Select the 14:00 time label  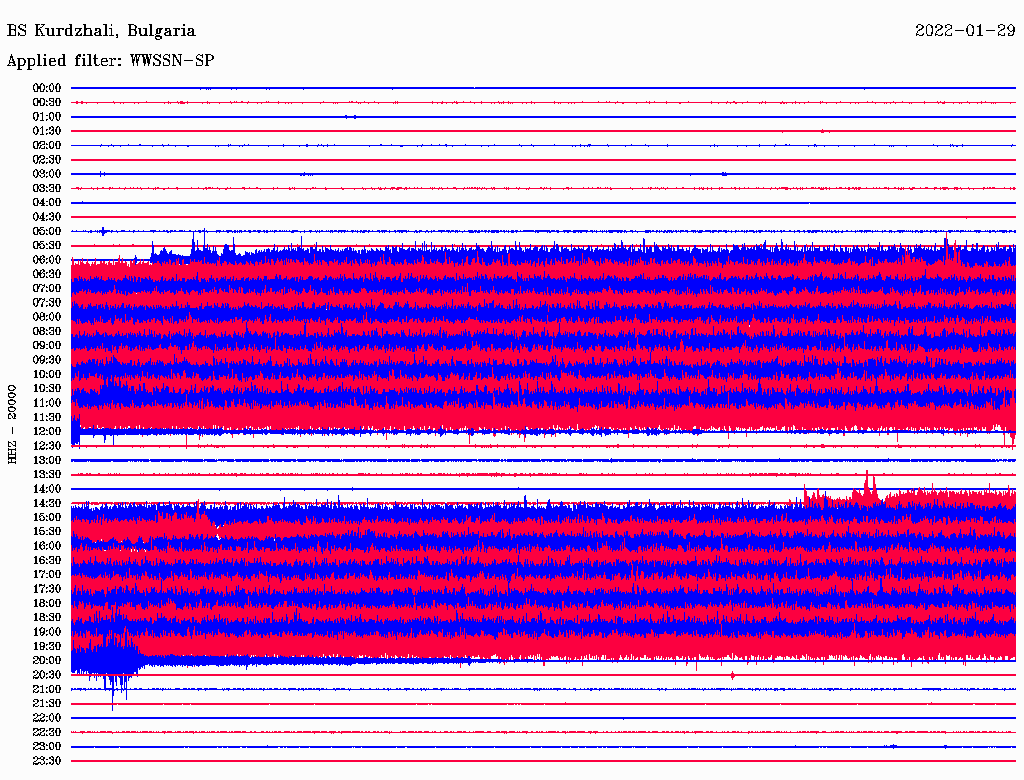pos(47,489)
